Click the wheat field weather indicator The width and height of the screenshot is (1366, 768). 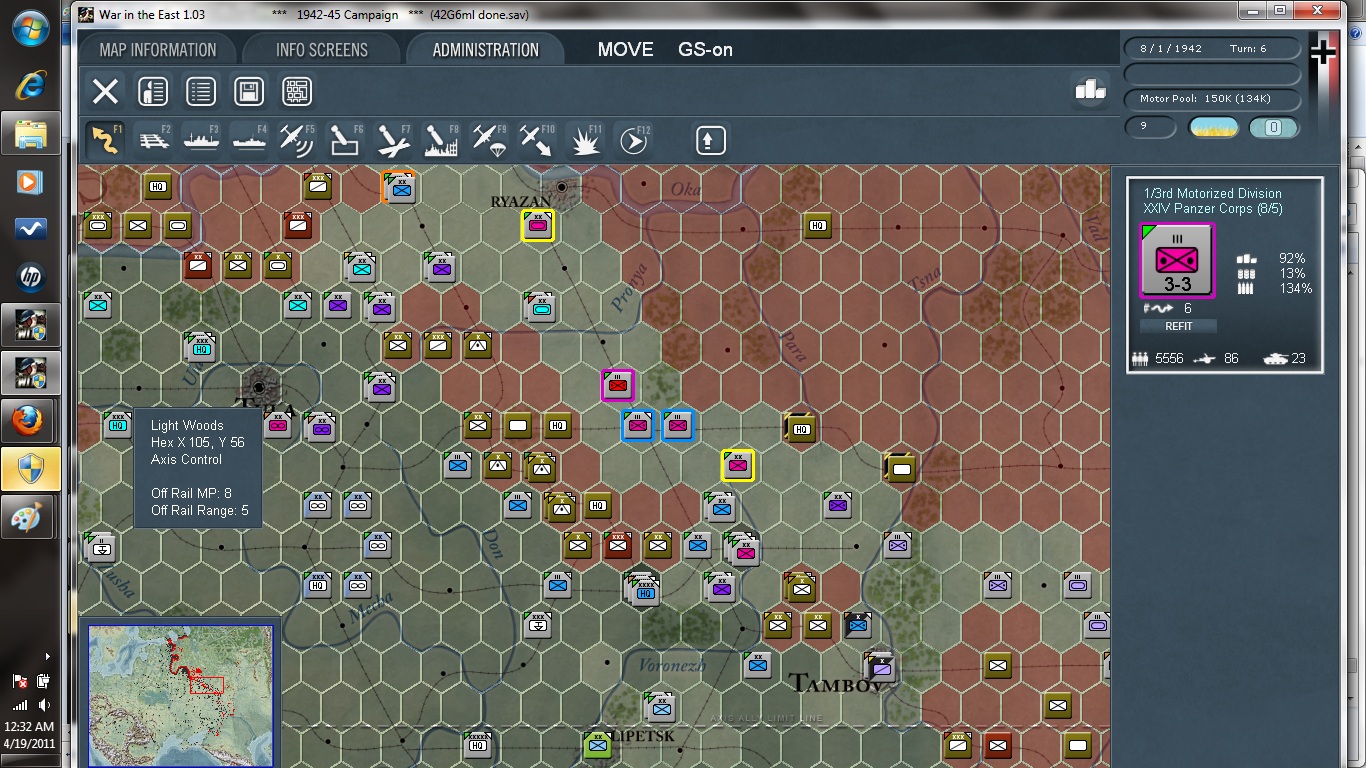(1213, 127)
